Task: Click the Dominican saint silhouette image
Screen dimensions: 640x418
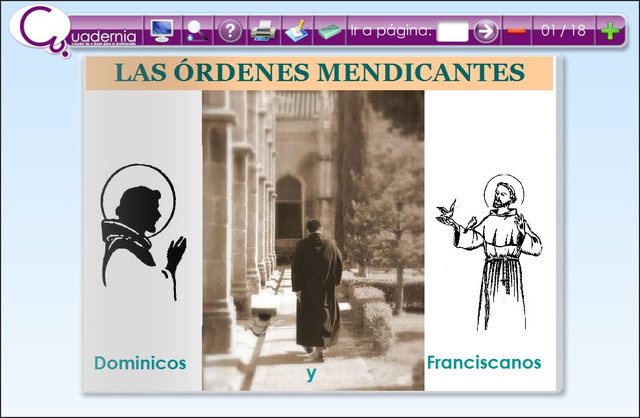Action: (x=142, y=232)
